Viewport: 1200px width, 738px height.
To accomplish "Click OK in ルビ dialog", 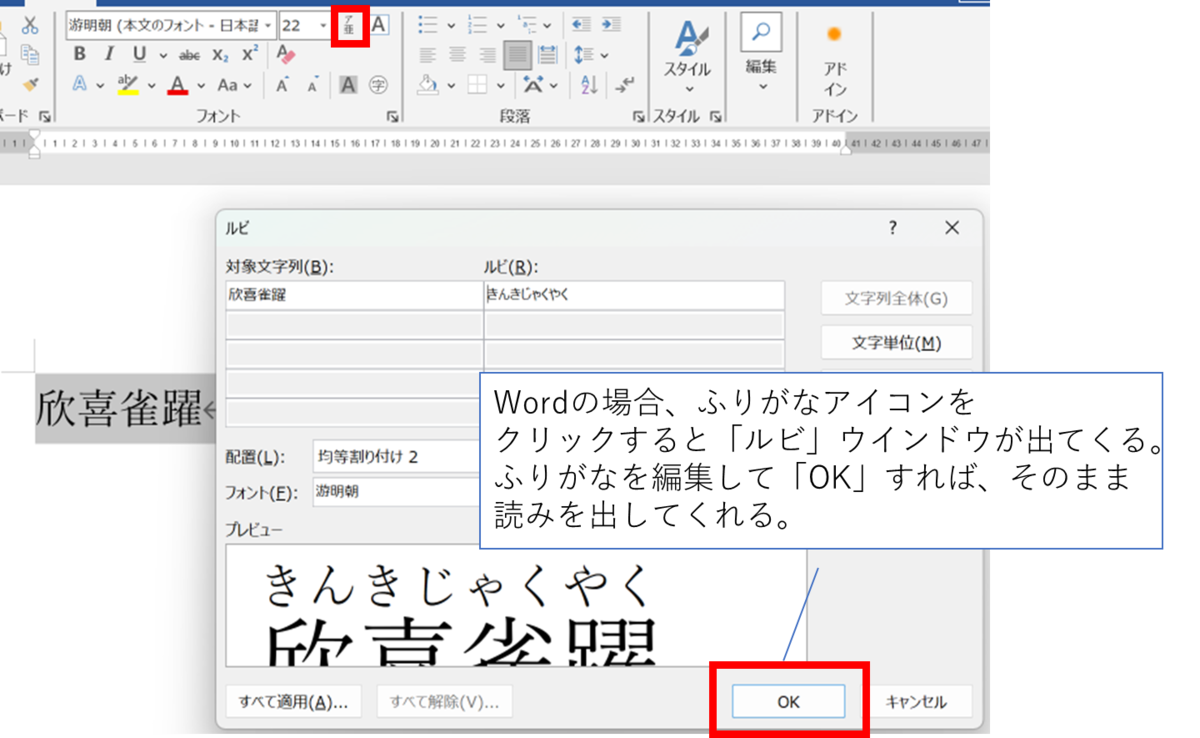I will click(x=789, y=702).
